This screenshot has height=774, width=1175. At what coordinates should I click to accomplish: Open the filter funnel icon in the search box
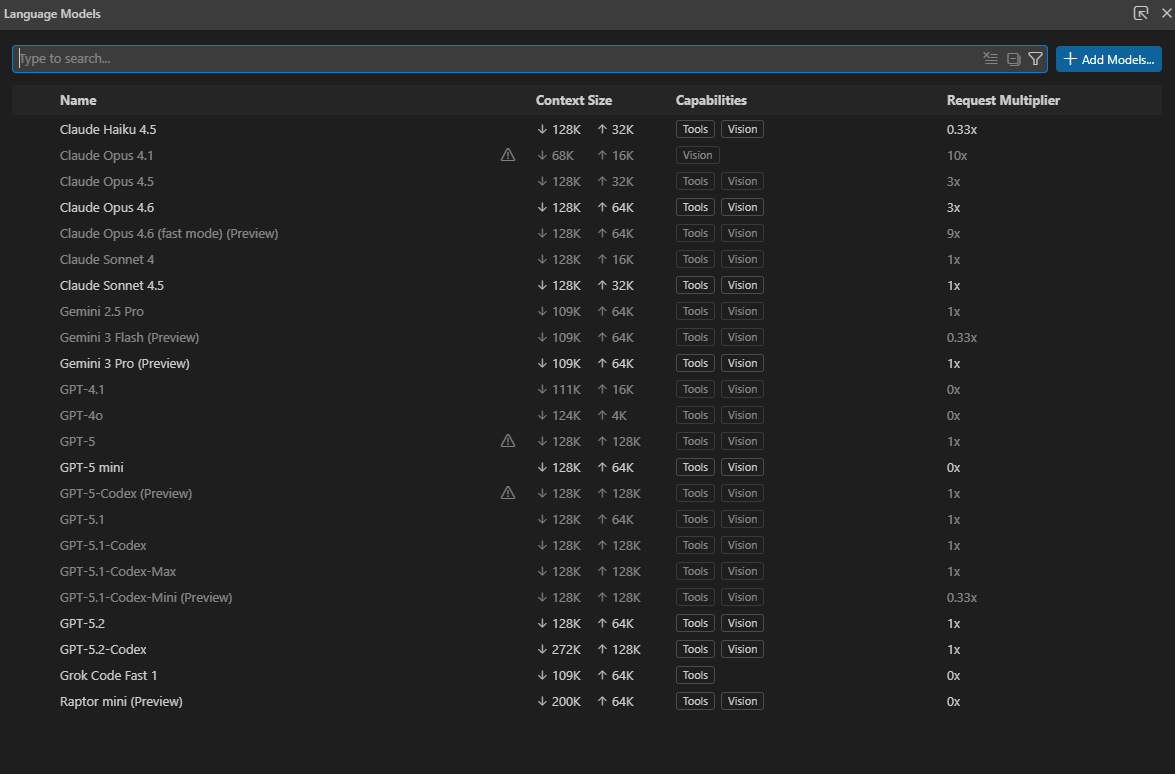pyautogui.click(x=1036, y=58)
